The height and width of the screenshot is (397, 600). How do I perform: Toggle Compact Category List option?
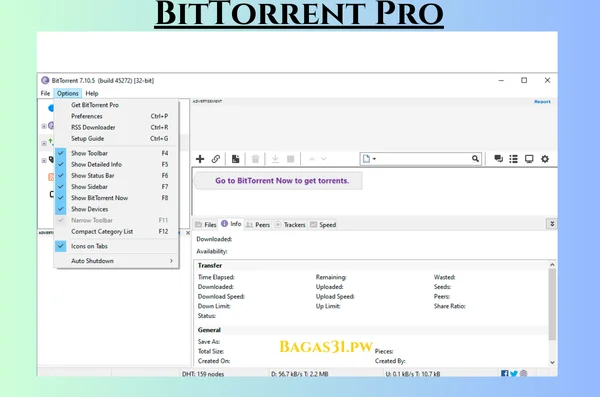coord(116,231)
